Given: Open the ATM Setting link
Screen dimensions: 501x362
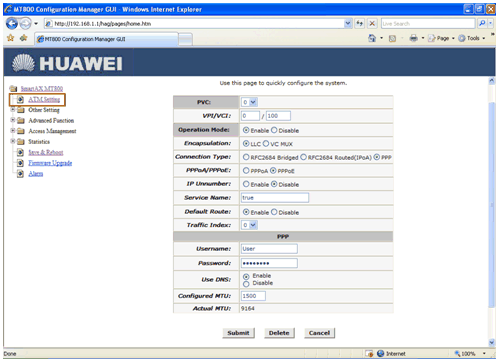Looking at the screenshot, I should point(44,99).
